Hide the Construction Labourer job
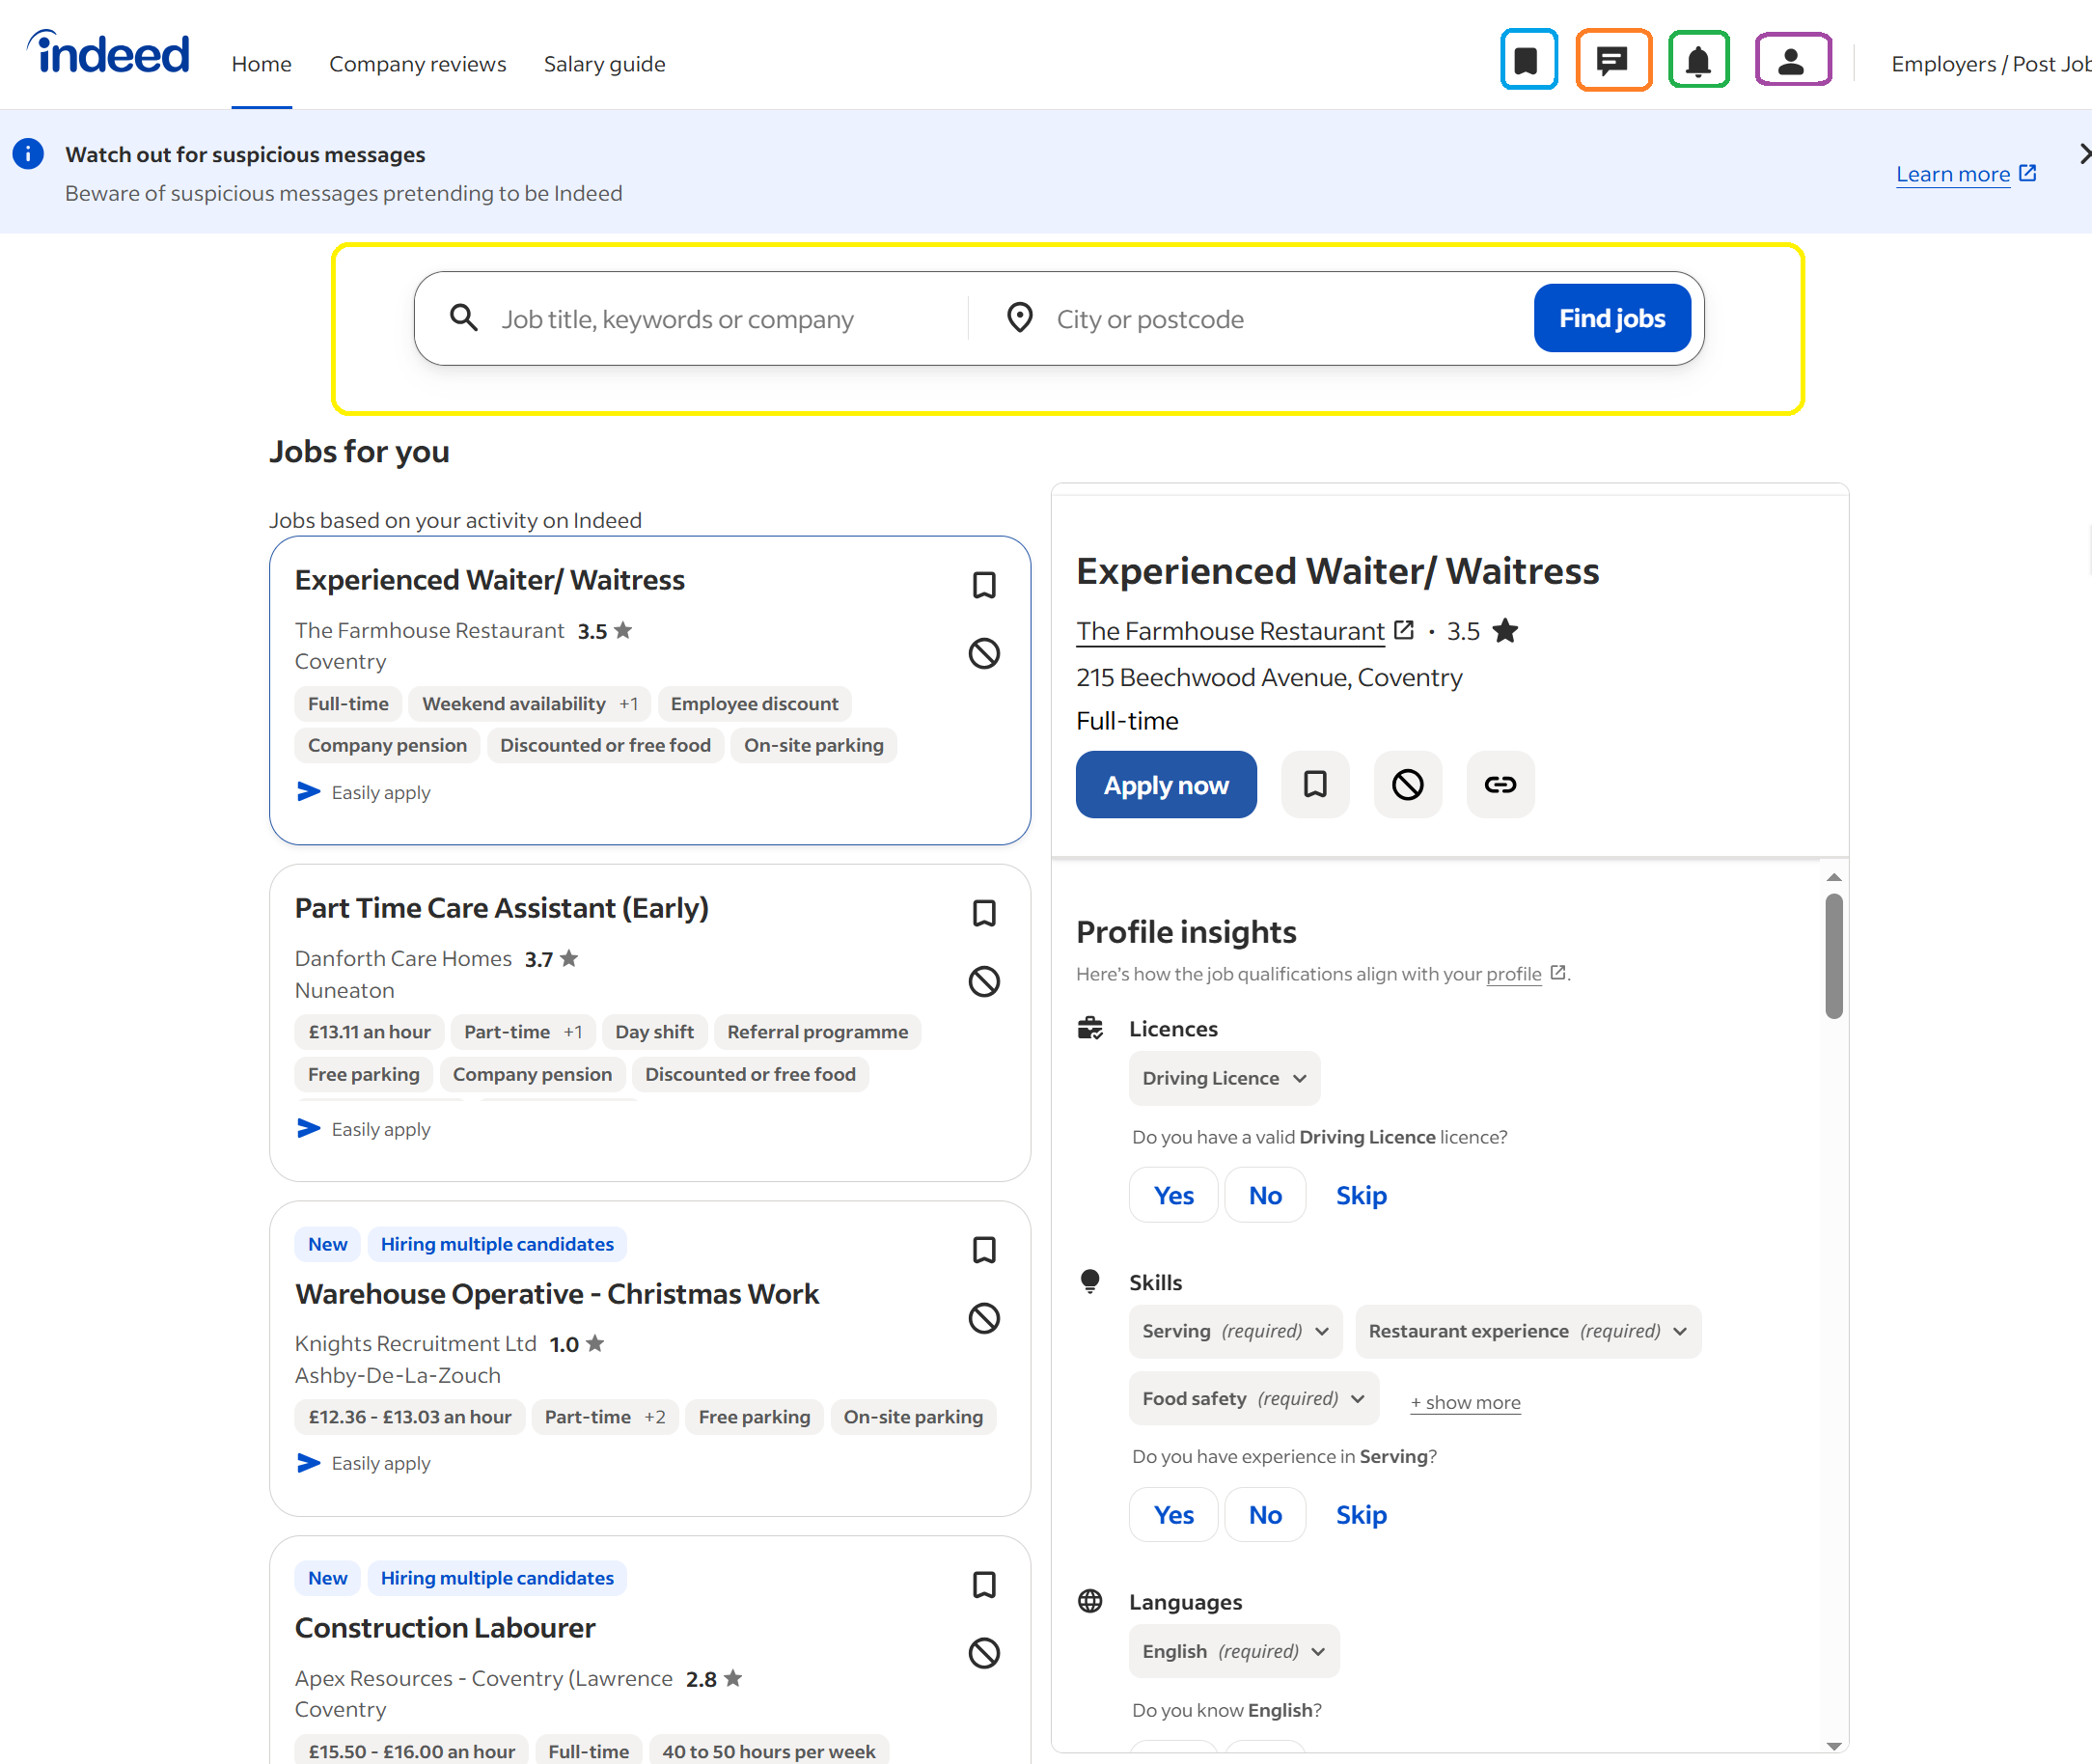 984,1653
